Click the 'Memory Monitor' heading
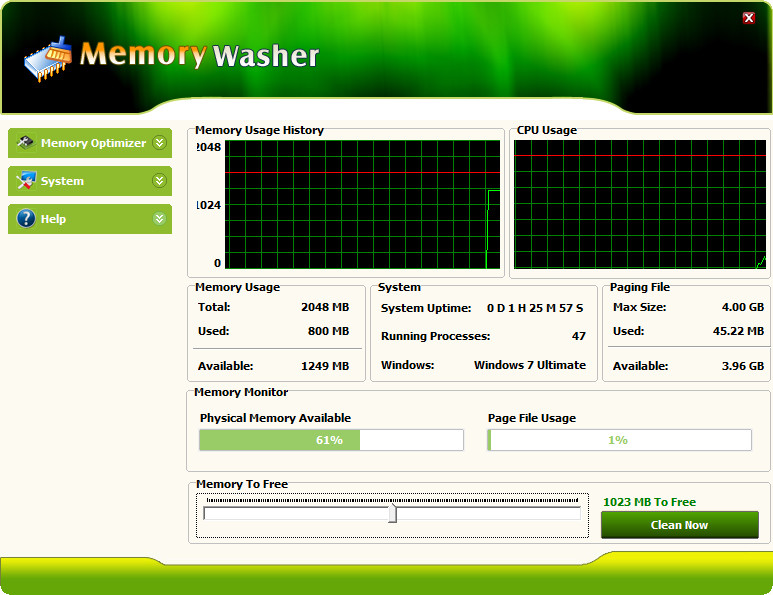 [x=241, y=392]
